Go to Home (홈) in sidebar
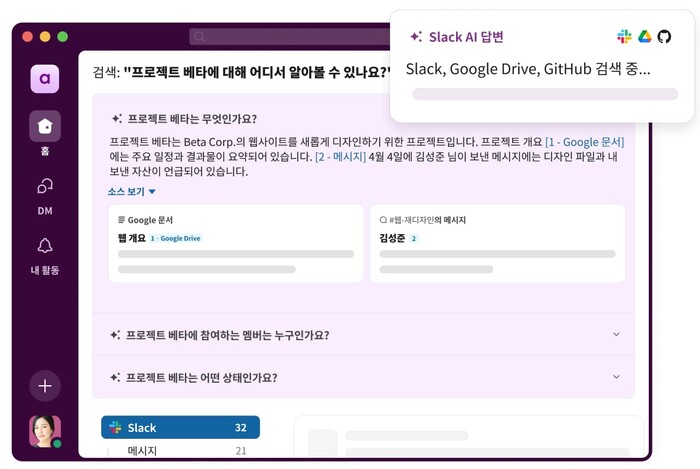 45,126
